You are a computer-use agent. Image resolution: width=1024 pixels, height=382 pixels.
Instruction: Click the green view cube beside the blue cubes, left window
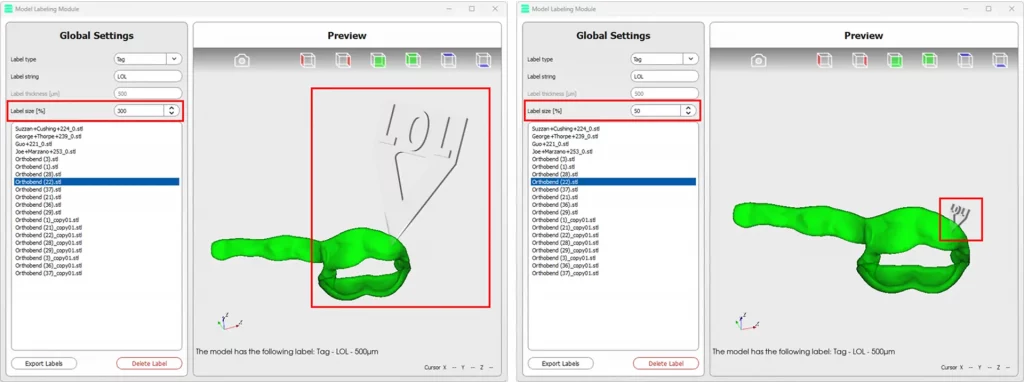(412, 61)
